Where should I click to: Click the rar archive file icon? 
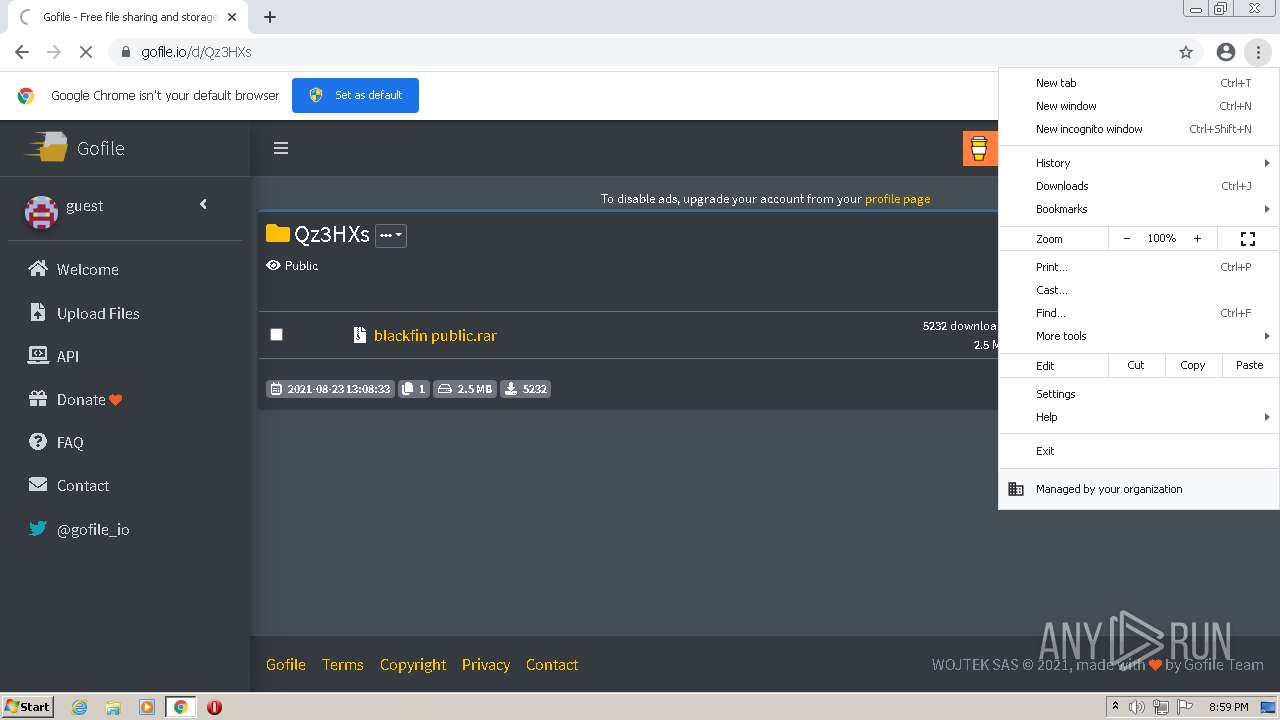pos(360,335)
